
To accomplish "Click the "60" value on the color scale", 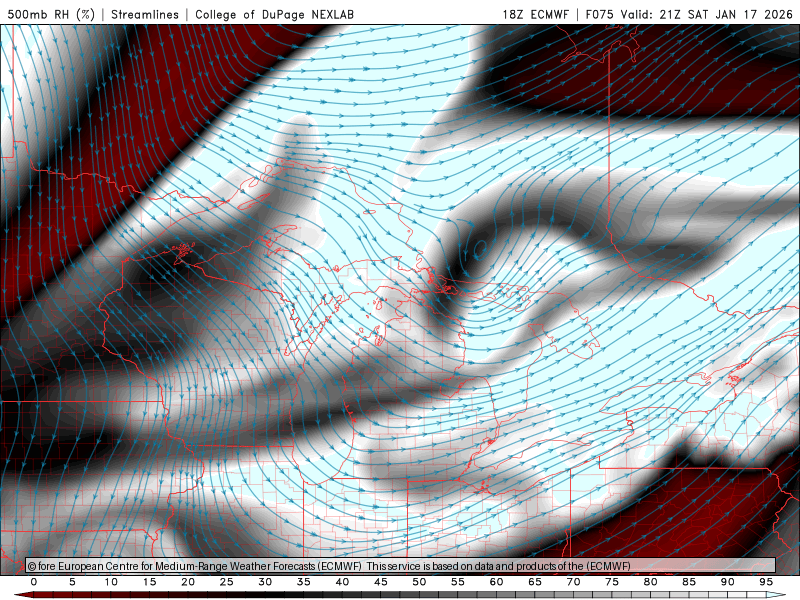I will pyautogui.click(x=496, y=582).
